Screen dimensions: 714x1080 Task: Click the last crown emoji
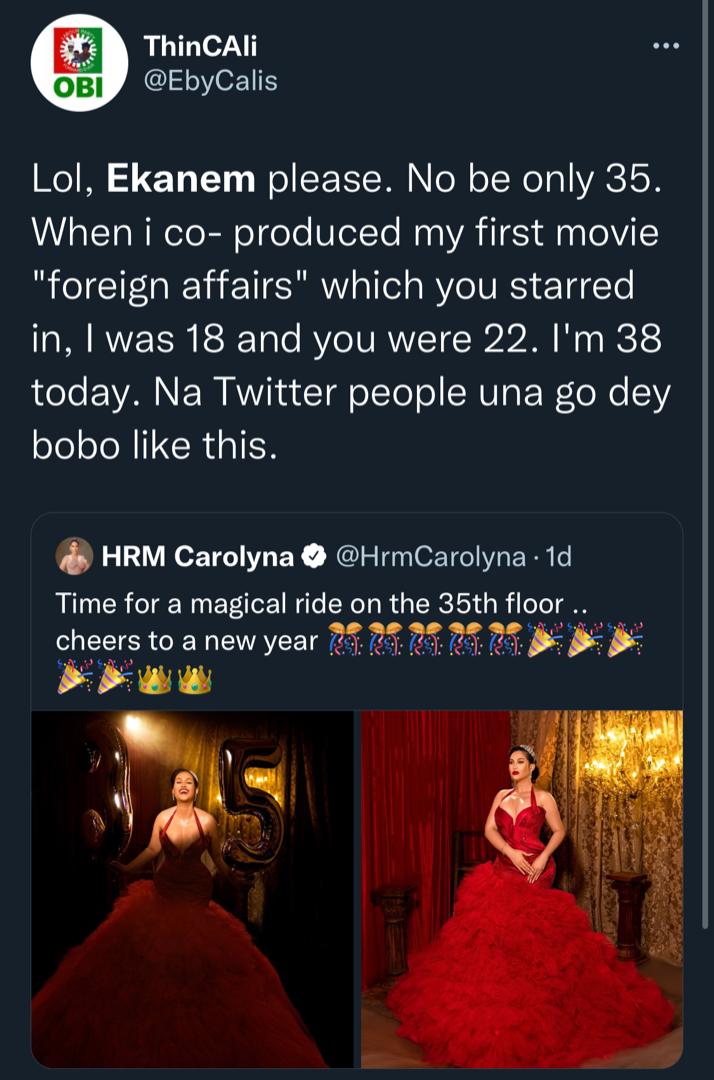[x=195, y=679]
